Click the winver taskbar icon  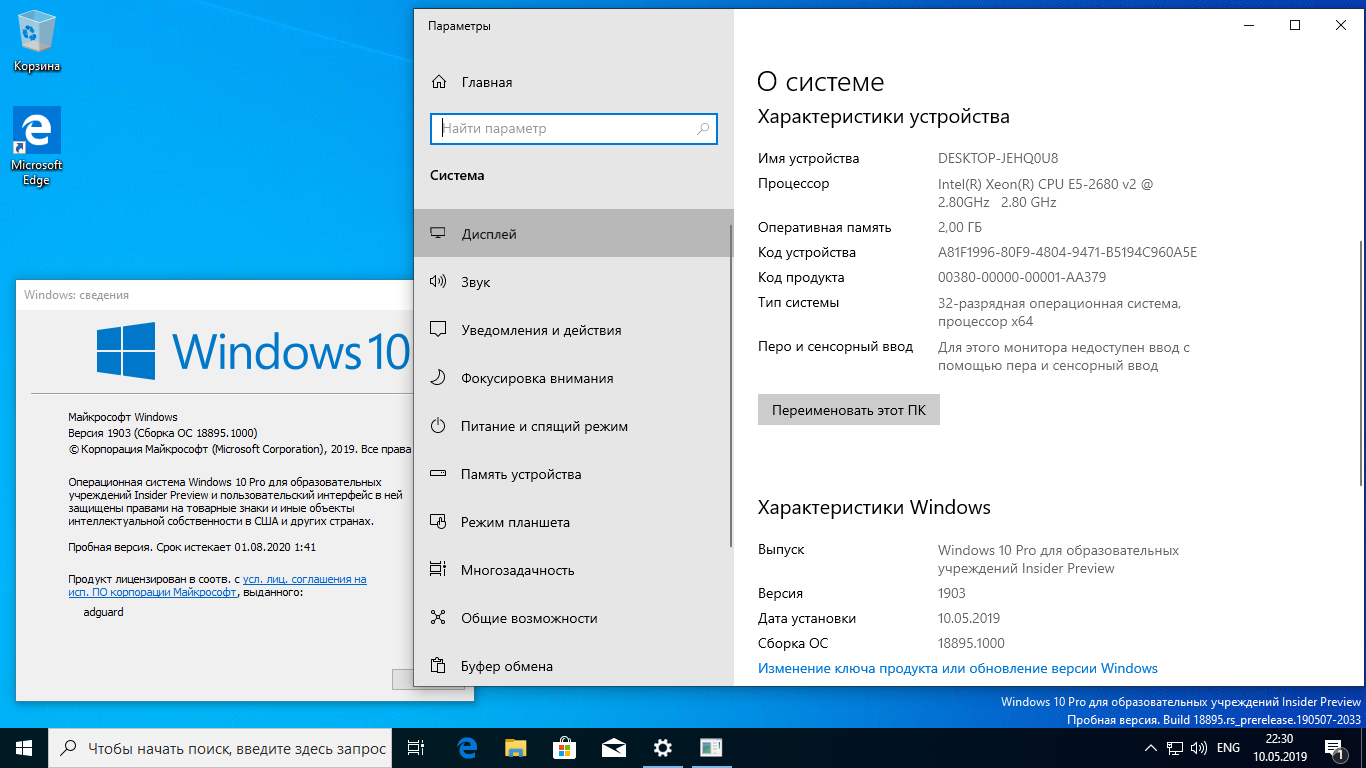pyautogui.click(x=711, y=747)
